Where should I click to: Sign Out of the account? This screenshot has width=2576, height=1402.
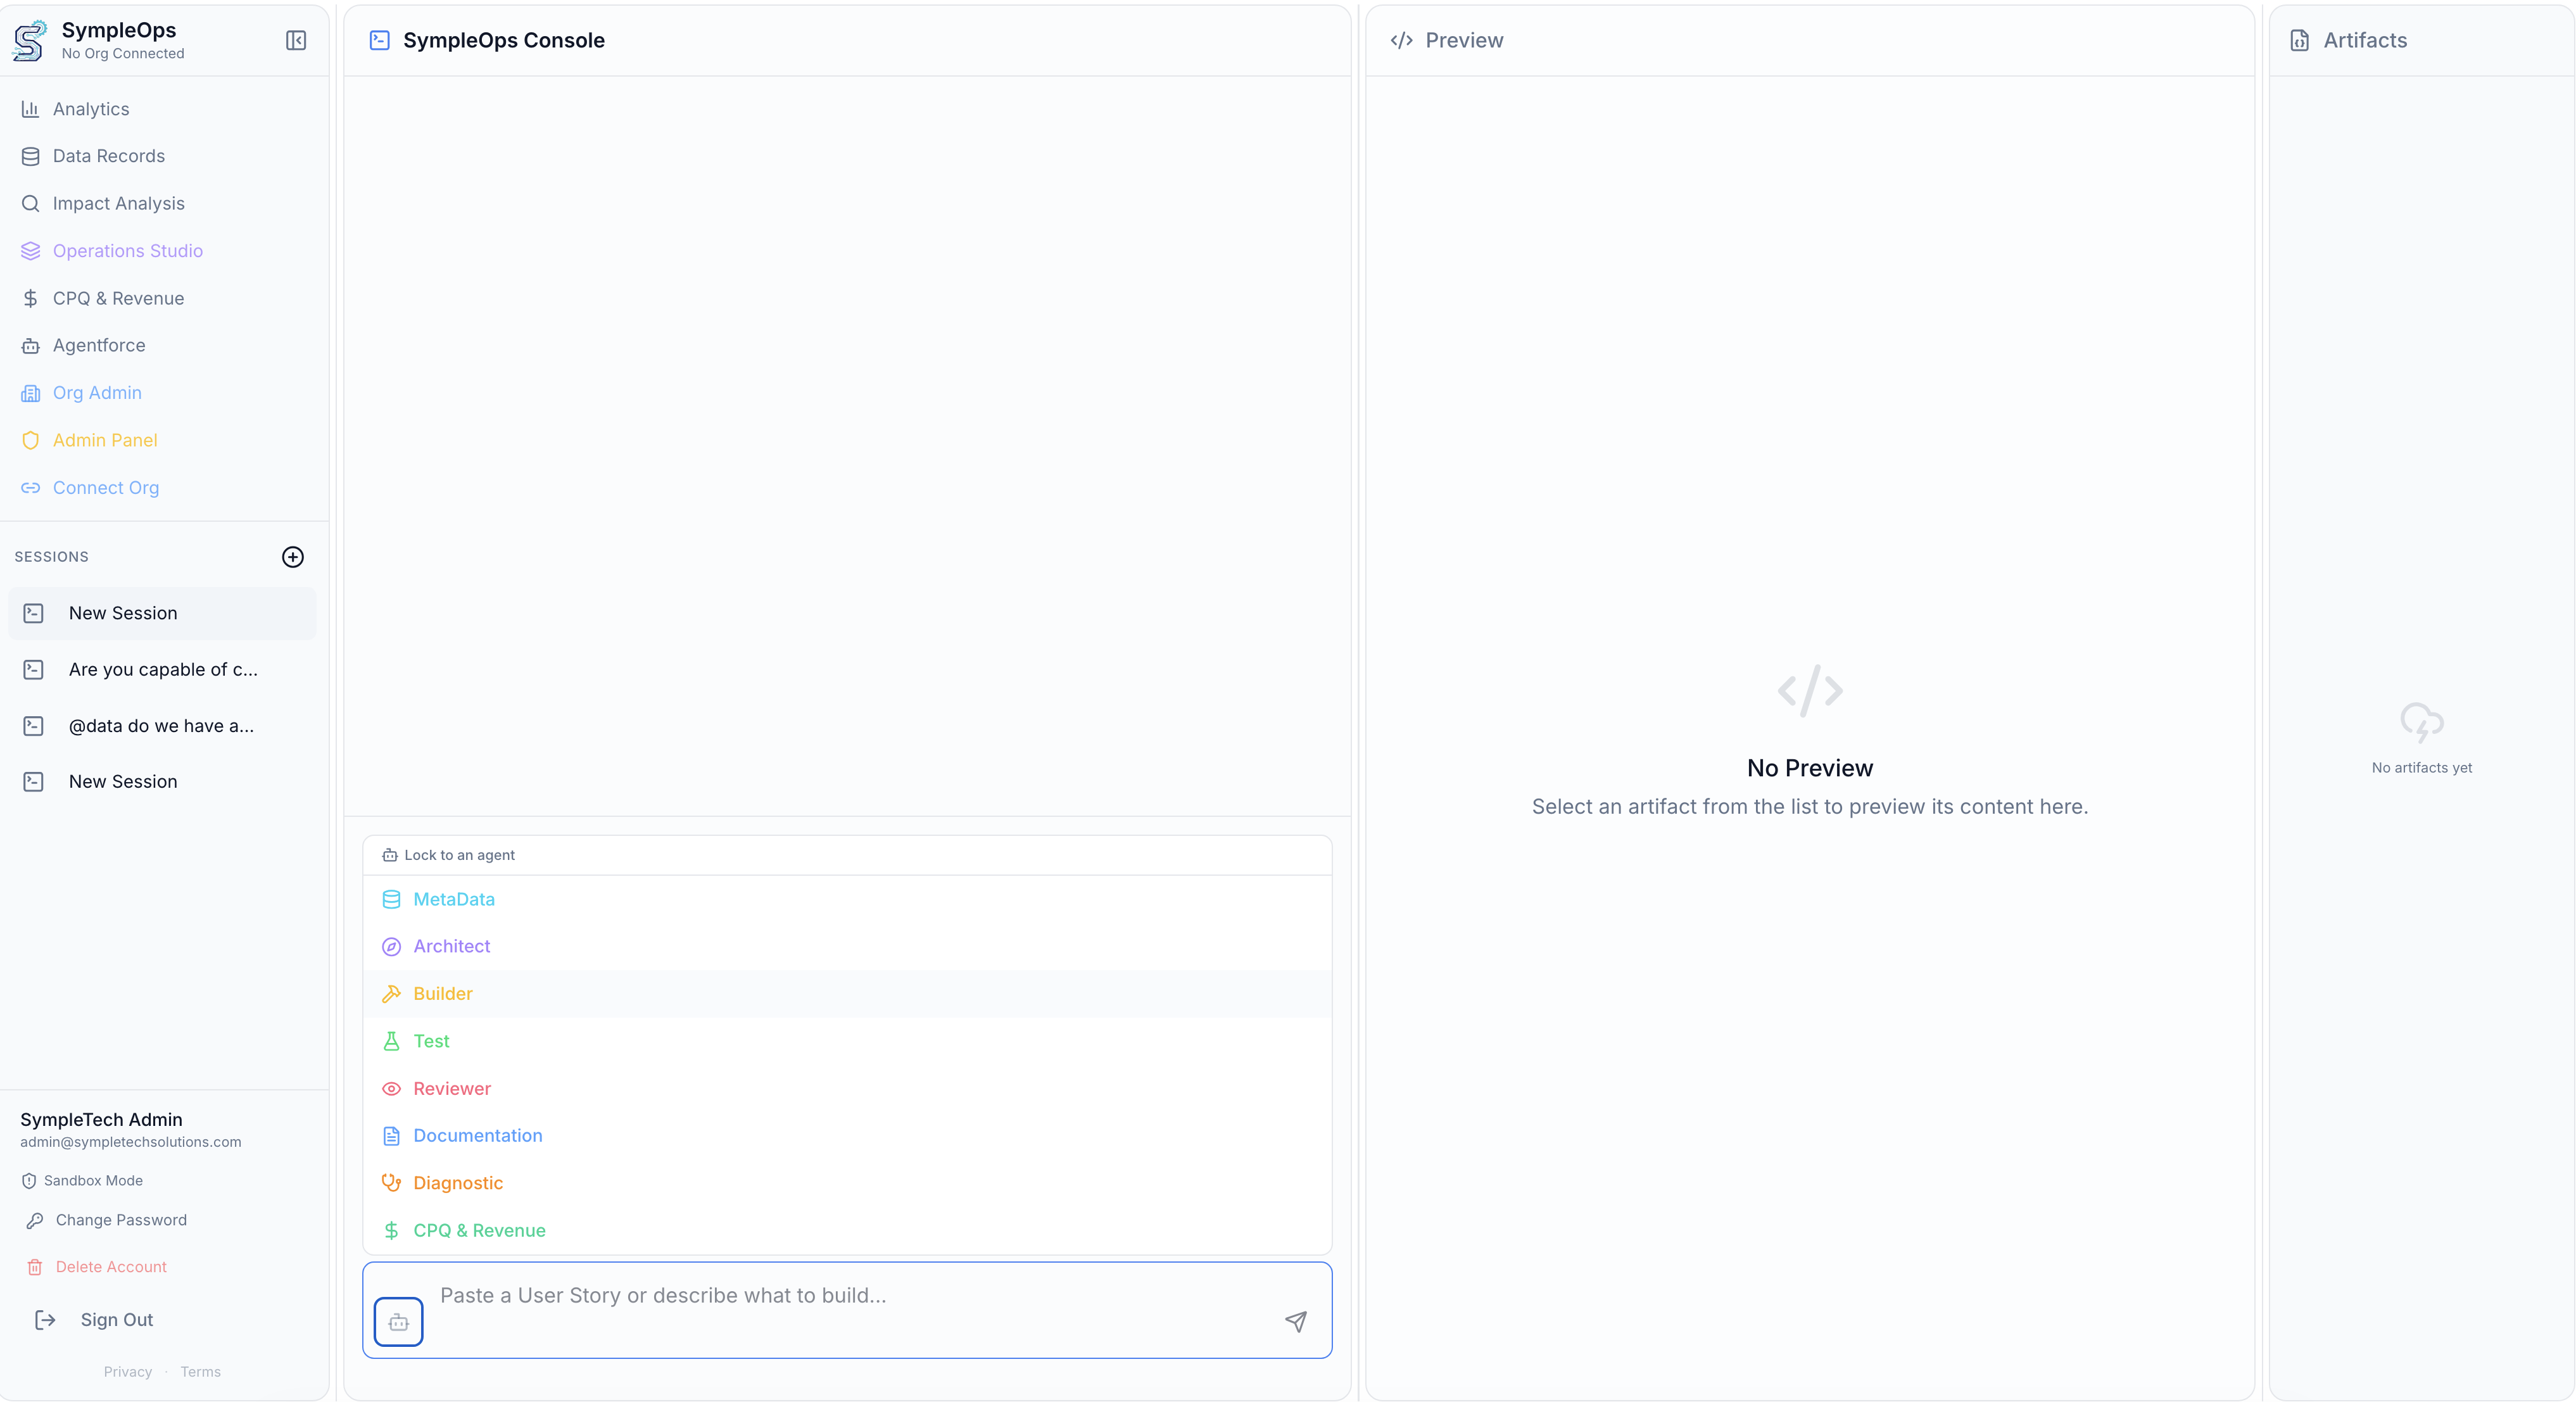tap(117, 1320)
